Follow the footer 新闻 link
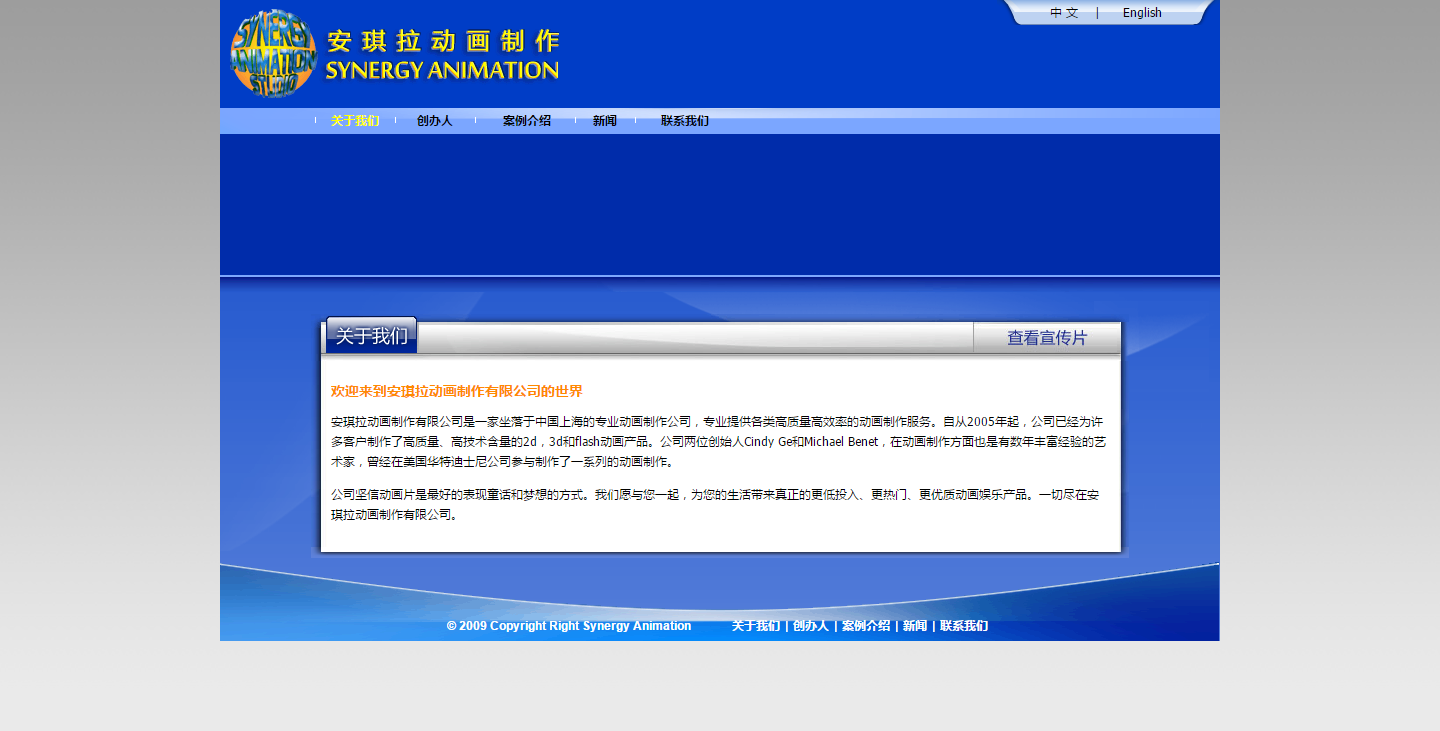 pos(915,626)
